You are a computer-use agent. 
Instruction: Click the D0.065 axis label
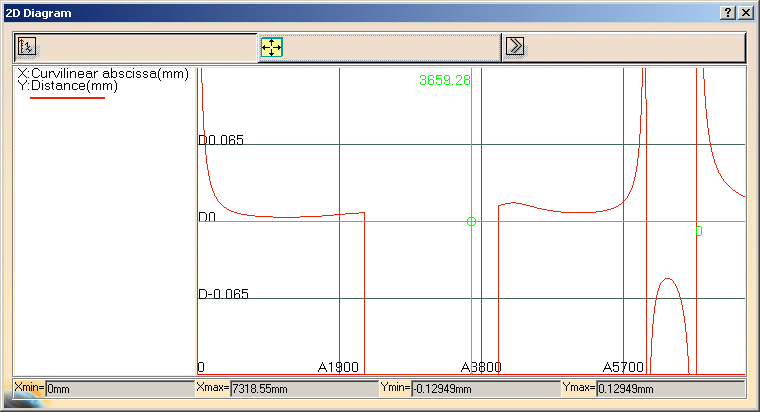pos(221,141)
